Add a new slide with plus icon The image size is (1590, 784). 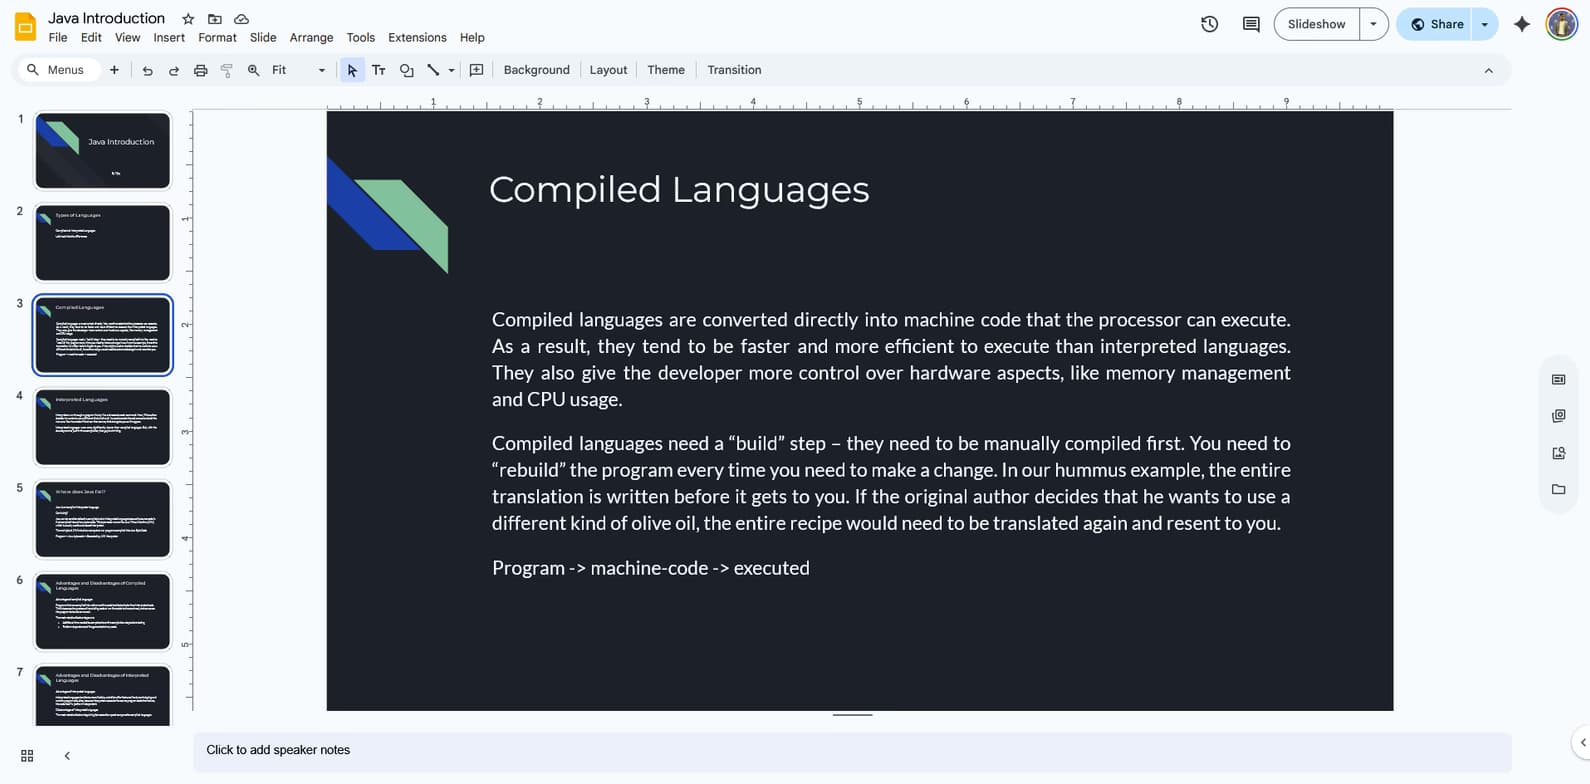tap(114, 70)
